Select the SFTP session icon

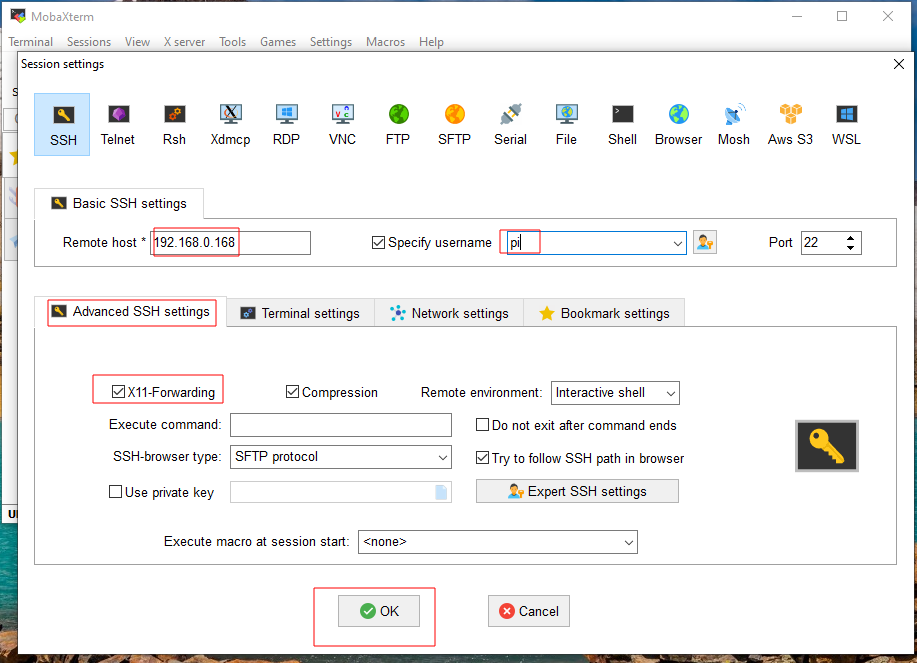454,125
